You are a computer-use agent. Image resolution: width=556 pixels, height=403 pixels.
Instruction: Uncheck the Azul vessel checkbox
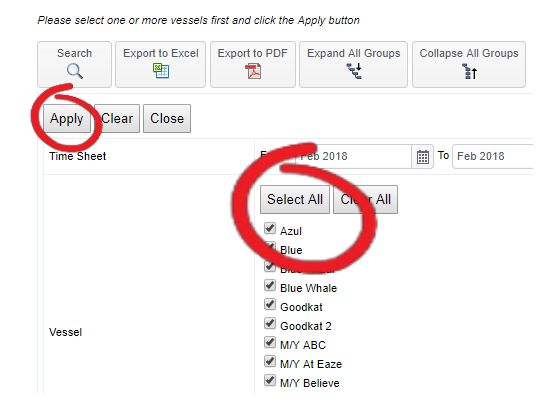click(x=270, y=228)
